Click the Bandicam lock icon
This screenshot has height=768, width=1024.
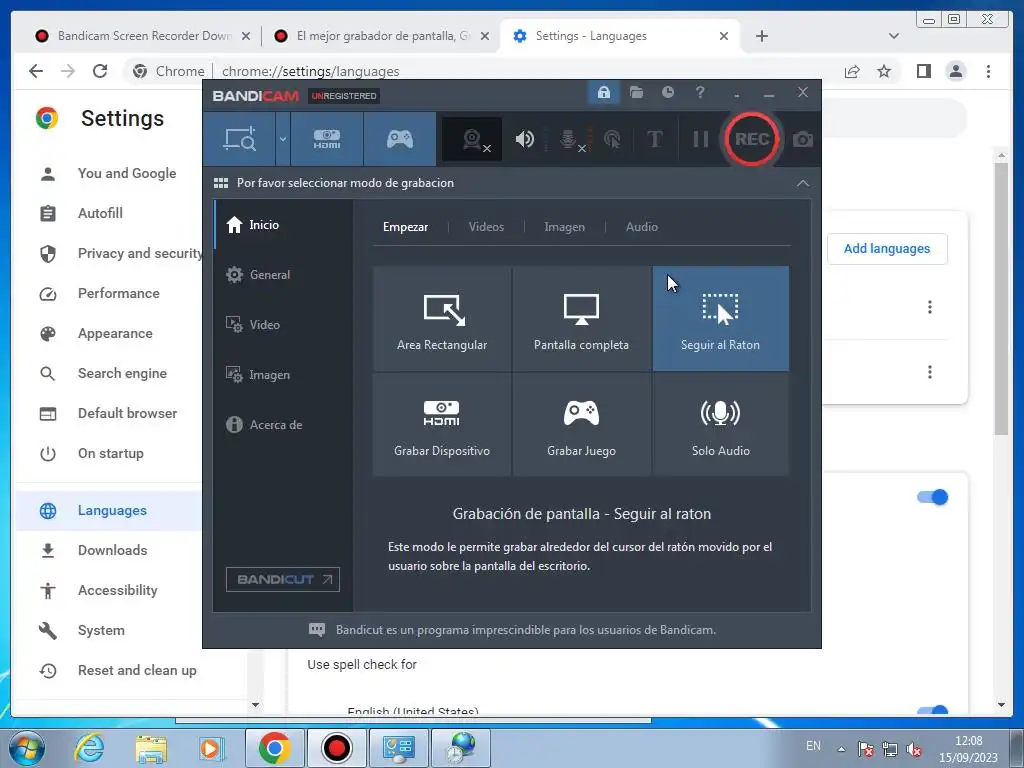(603, 92)
